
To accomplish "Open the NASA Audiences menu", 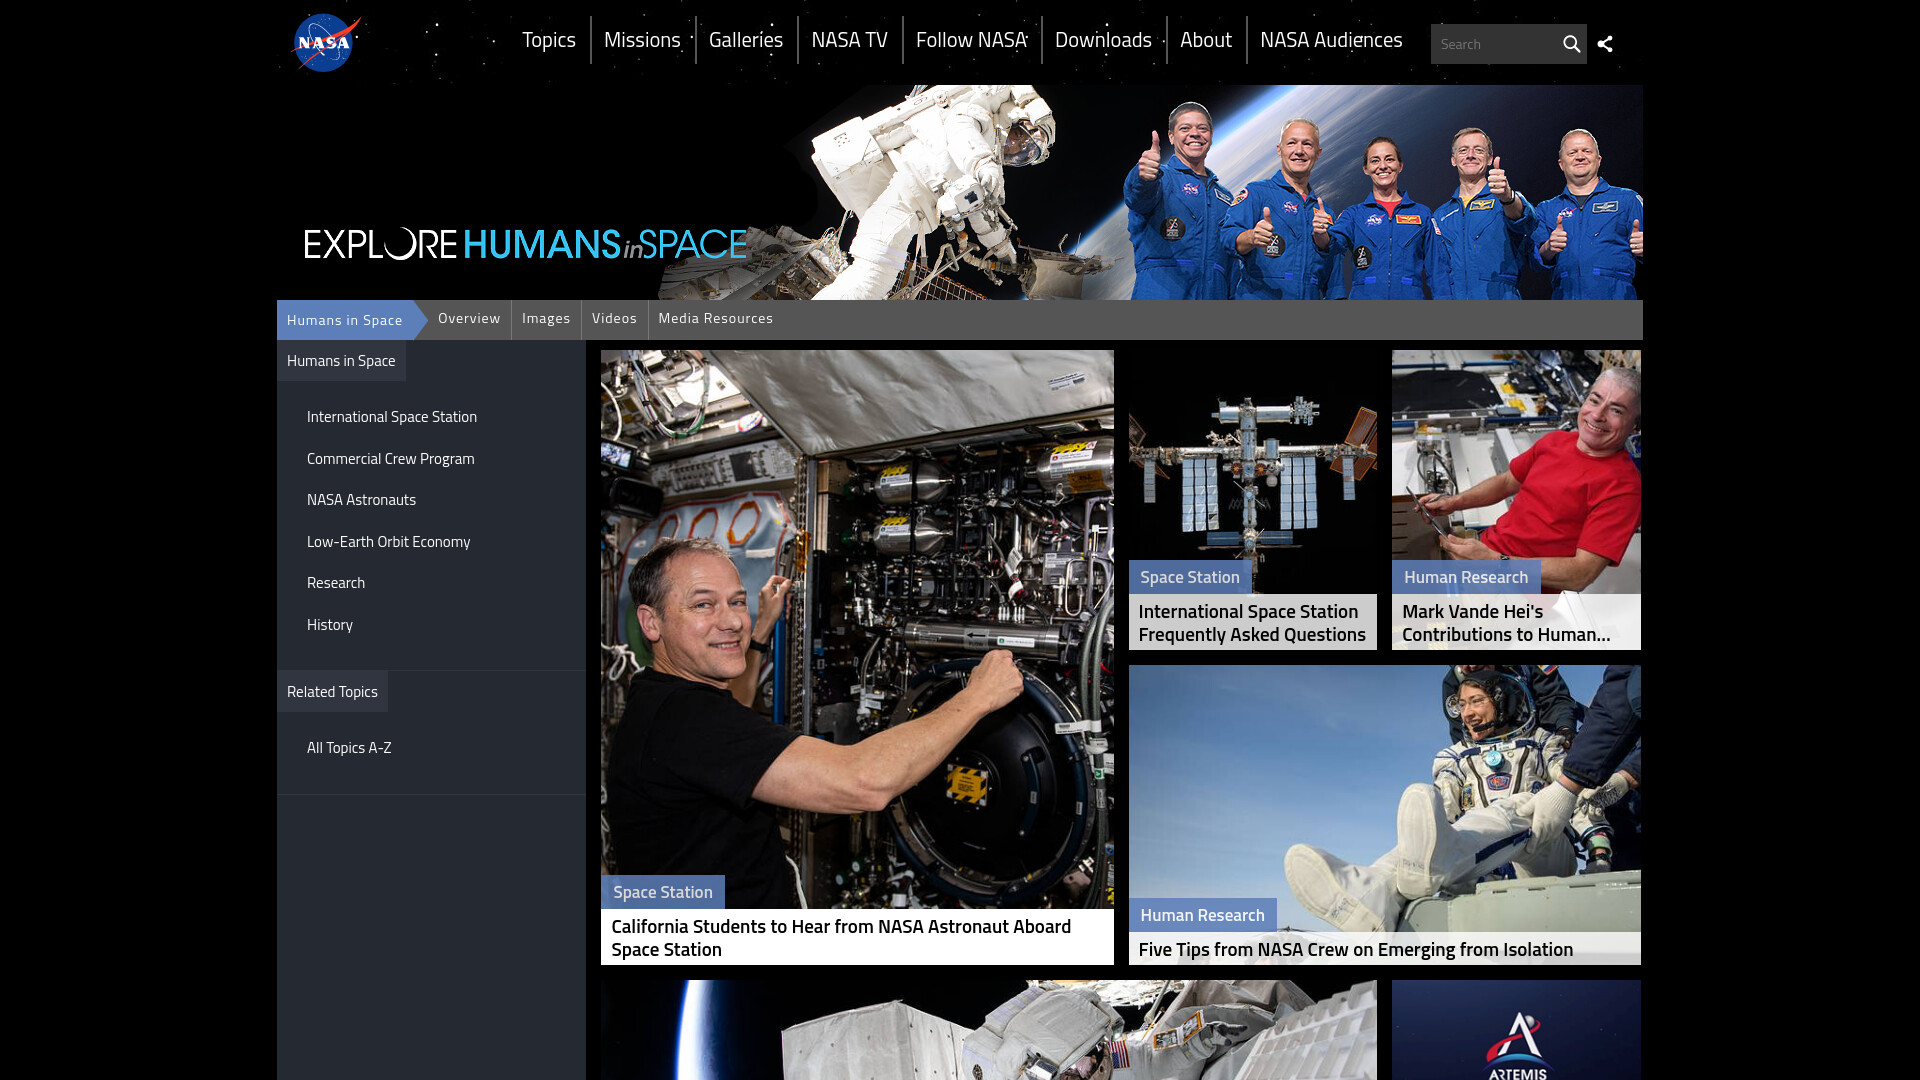I will (1331, 40).
